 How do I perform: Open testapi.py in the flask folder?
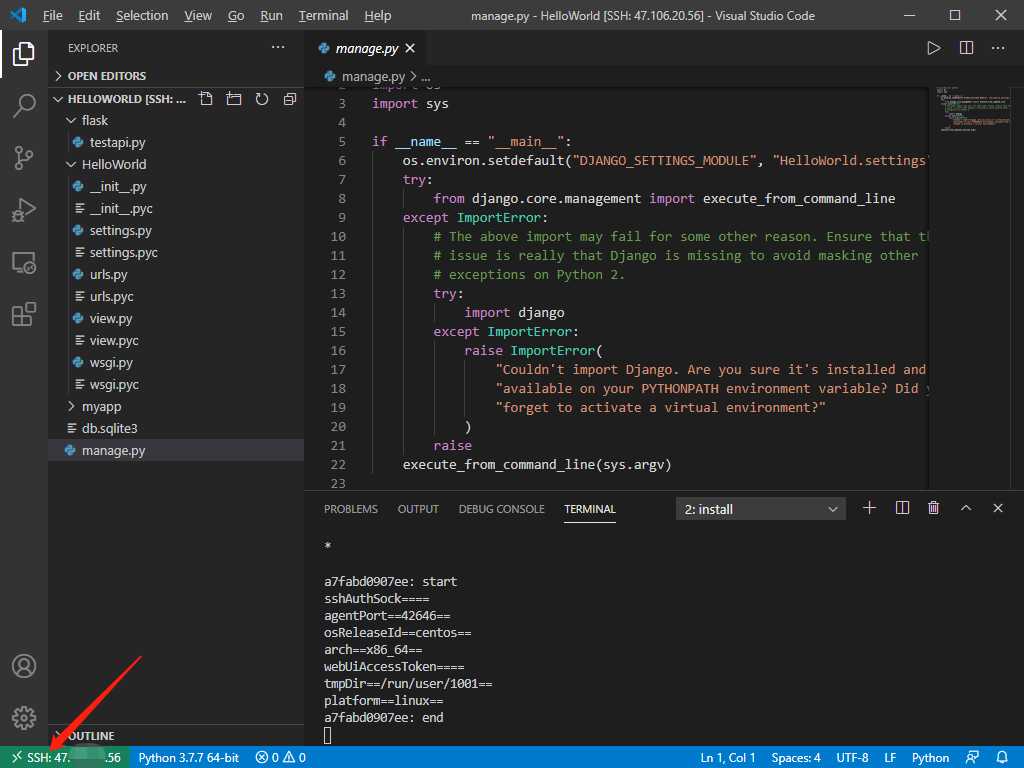(x=117, y=142)
